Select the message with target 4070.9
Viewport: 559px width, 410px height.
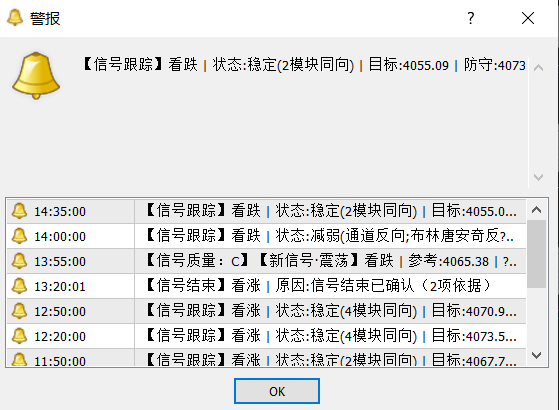pos(331,311)
